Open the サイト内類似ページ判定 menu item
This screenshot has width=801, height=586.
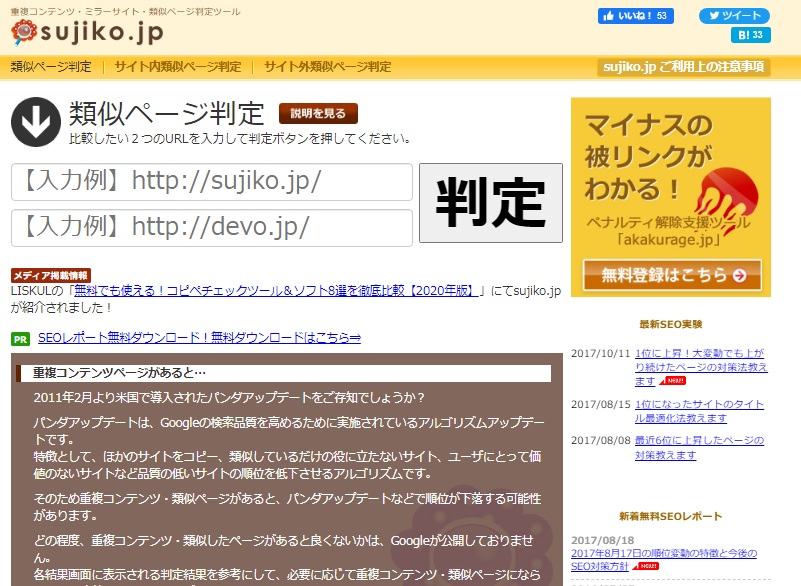177,67
